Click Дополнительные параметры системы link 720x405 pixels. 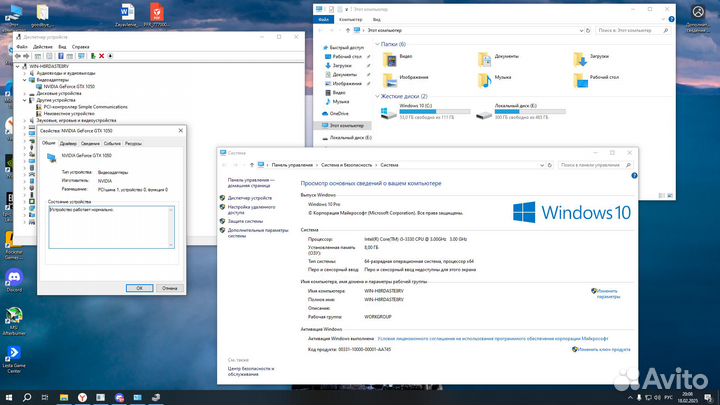point(258,233)
